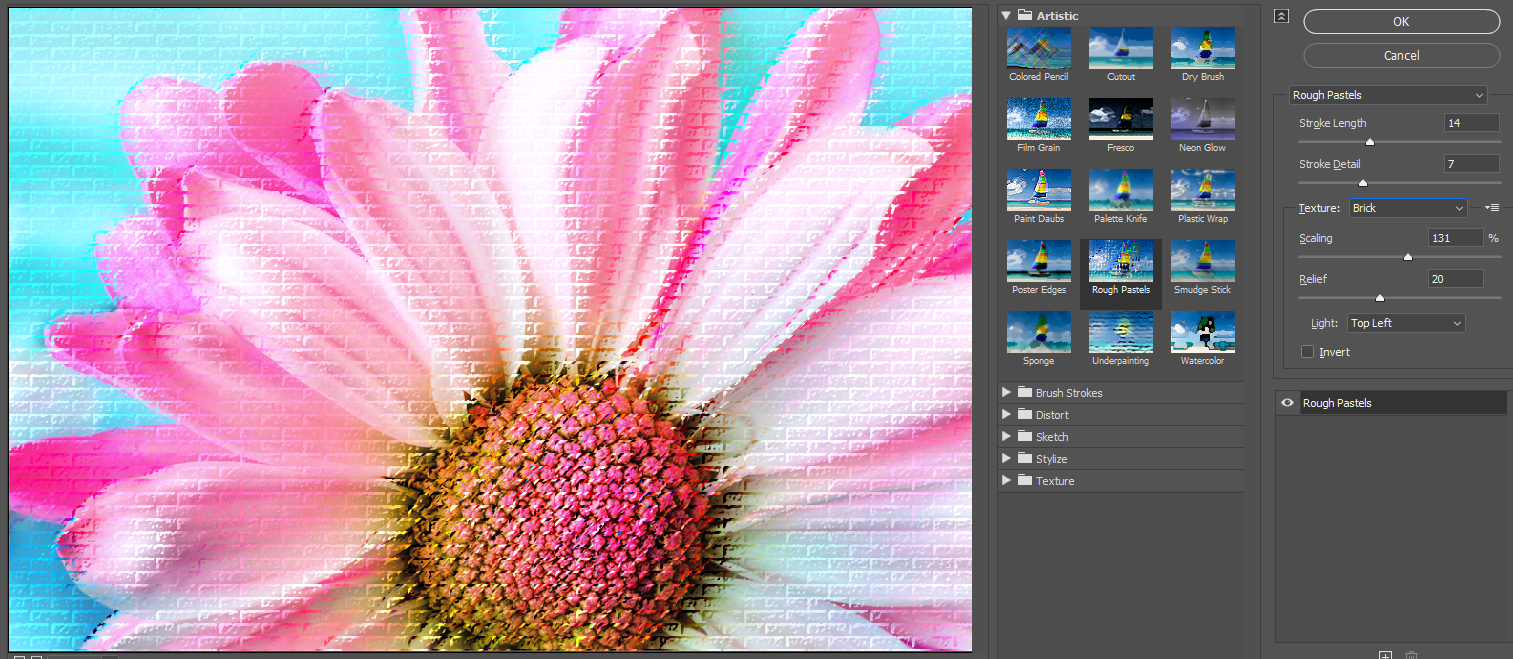Viewport: 1513px width, 659px height.
Task: Select the Sponge filter thumbnail
Action: (1038, 332)
